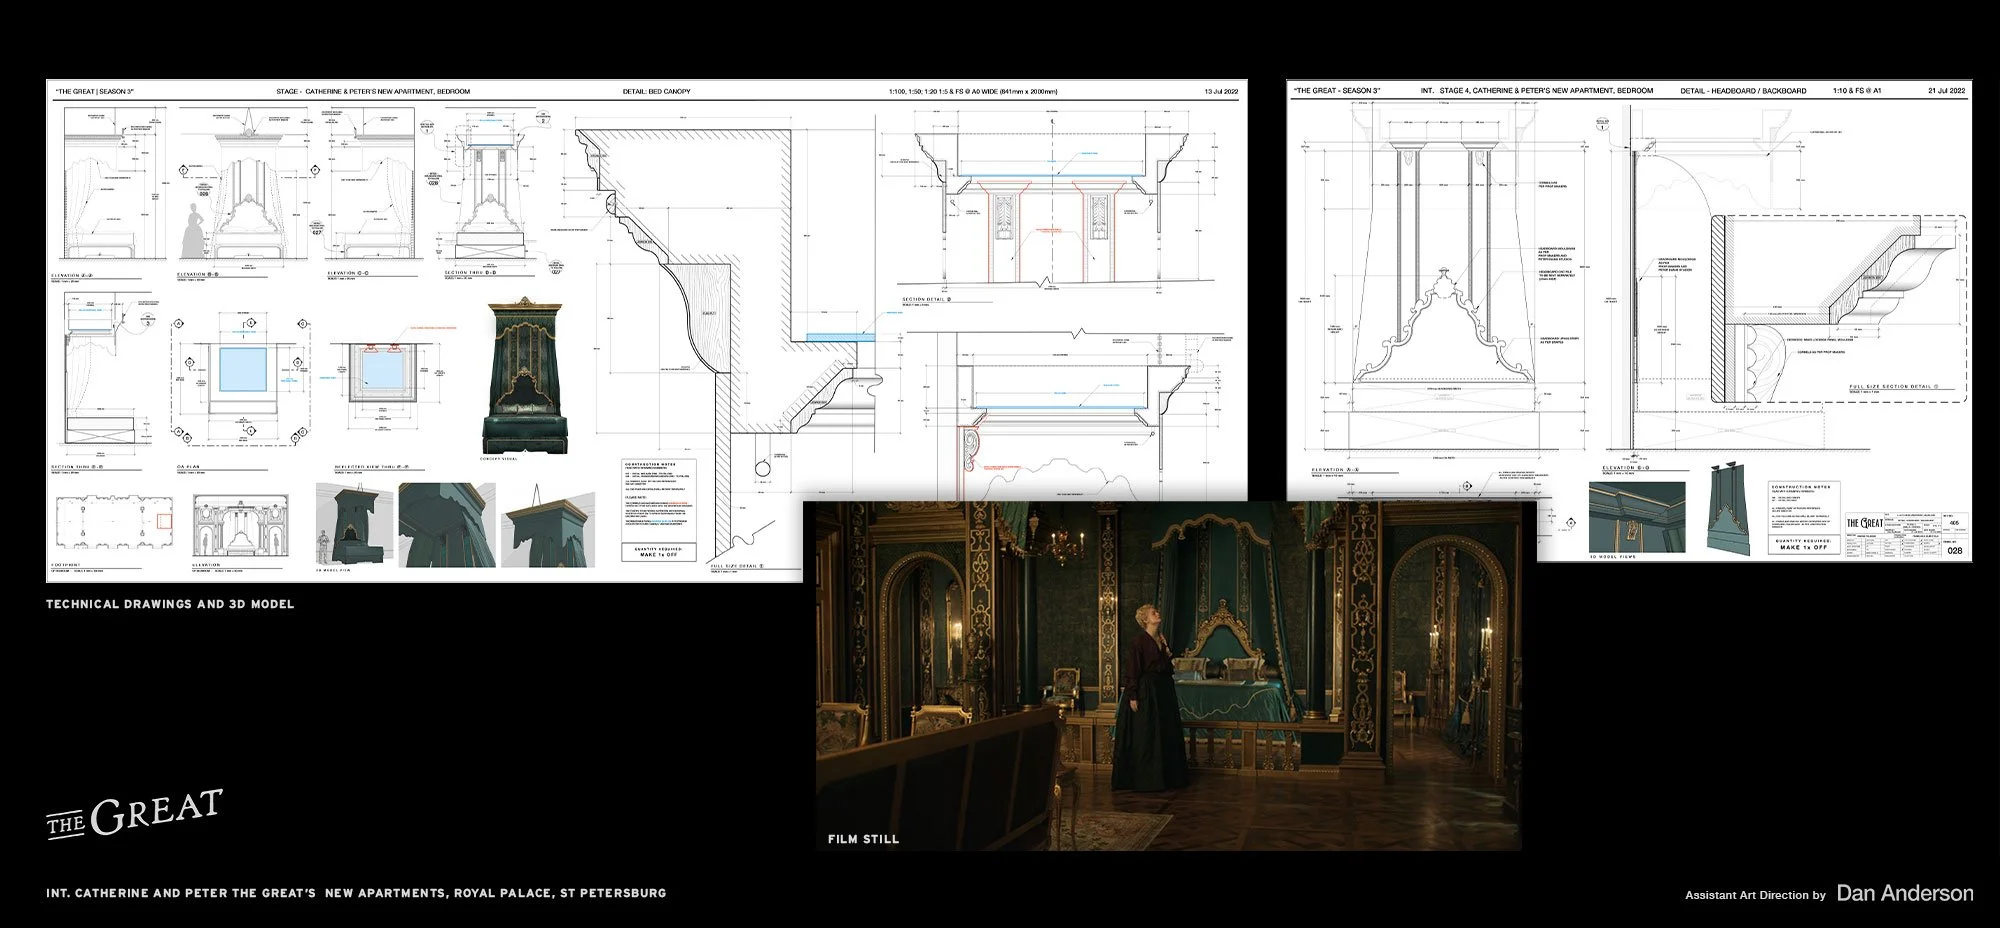Click The Great logo in headboard title block
Screen dimensions: 2000x928
[x=1864, y=523]
